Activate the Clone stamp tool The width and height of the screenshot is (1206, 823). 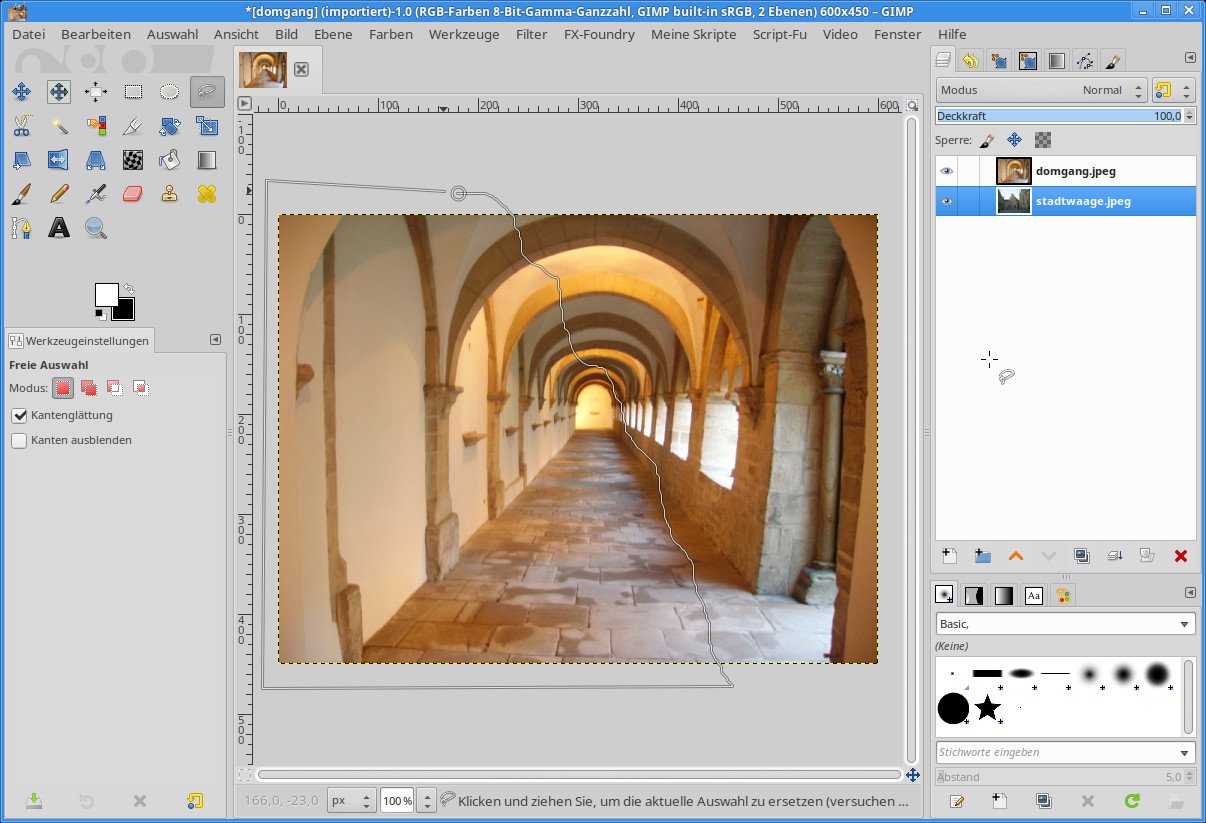click(x=170, y=193)
